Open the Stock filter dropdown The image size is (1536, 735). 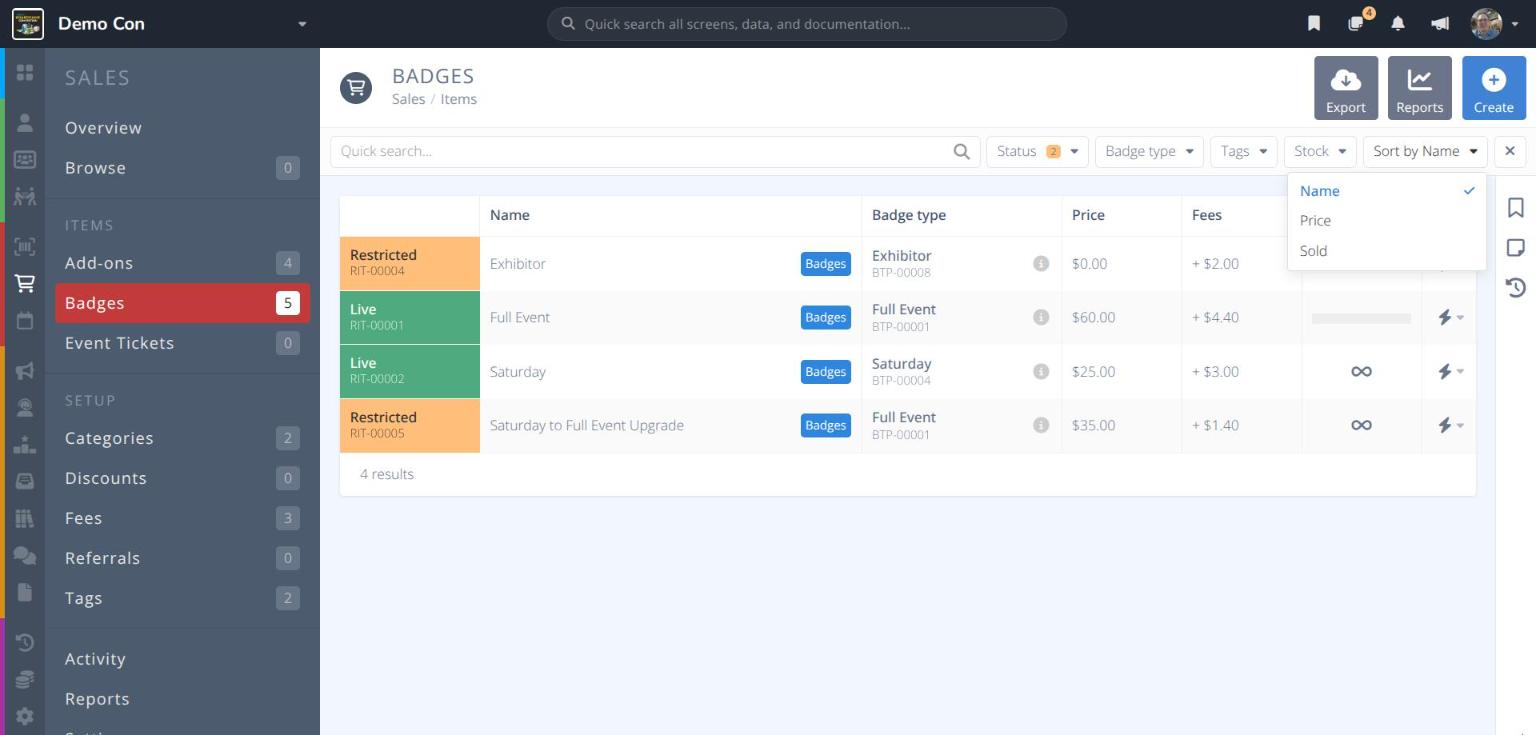tap(1320, 152)
